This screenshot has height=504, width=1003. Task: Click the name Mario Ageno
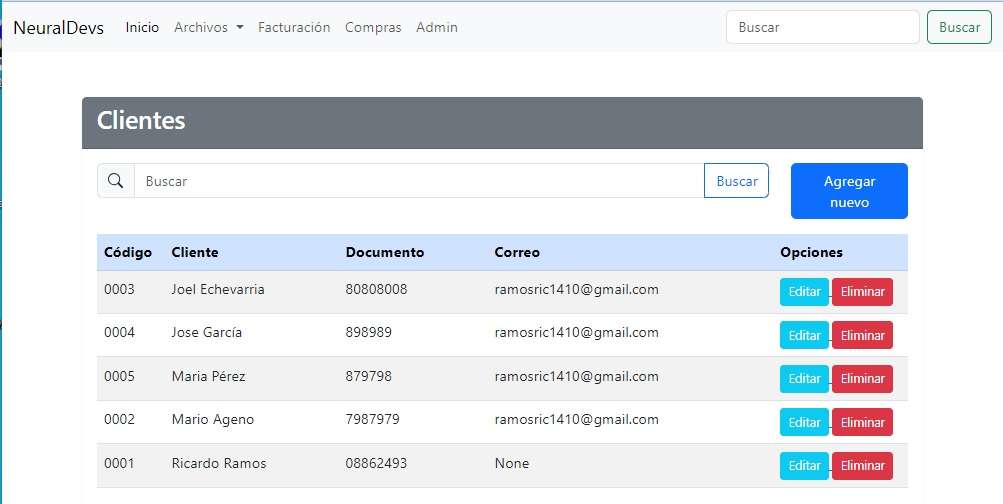[x=212, y=420]
